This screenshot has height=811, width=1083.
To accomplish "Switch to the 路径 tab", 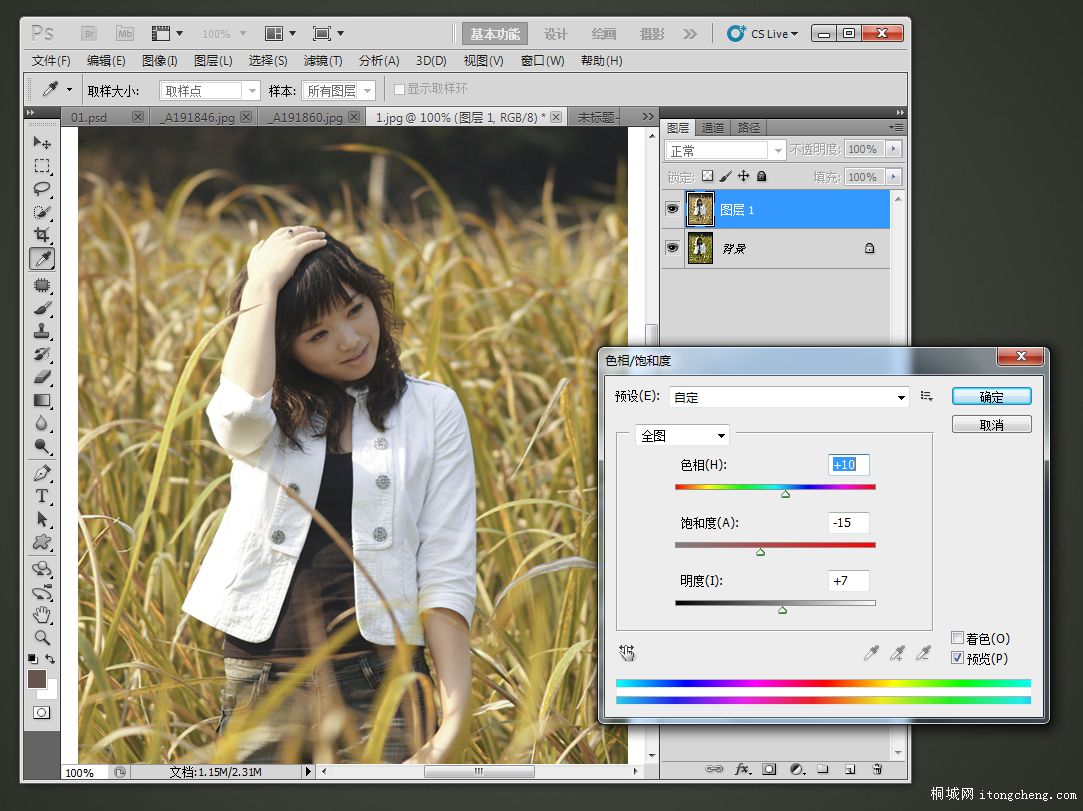I will click(749, 128).
